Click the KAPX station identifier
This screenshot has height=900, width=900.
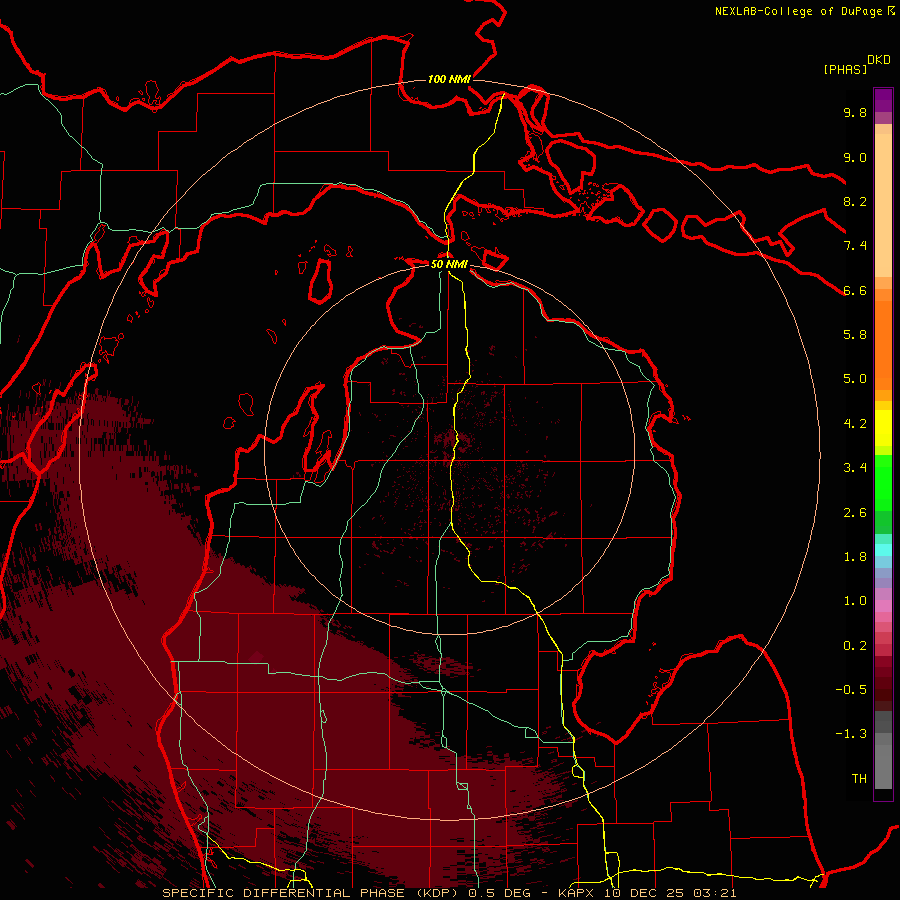tap(578, 893)
